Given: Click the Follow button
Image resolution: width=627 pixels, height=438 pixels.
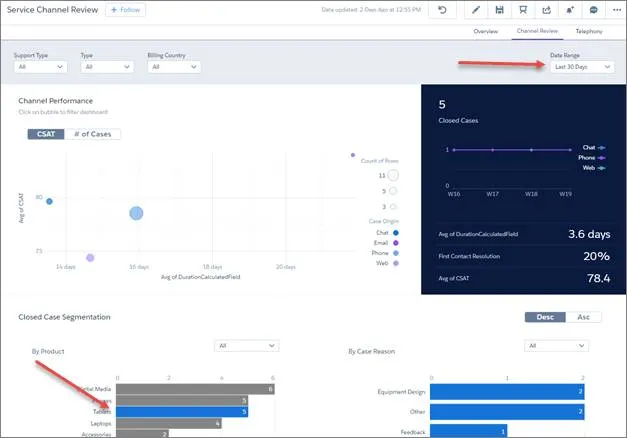Looking at the screenshot, I should 126,10.
